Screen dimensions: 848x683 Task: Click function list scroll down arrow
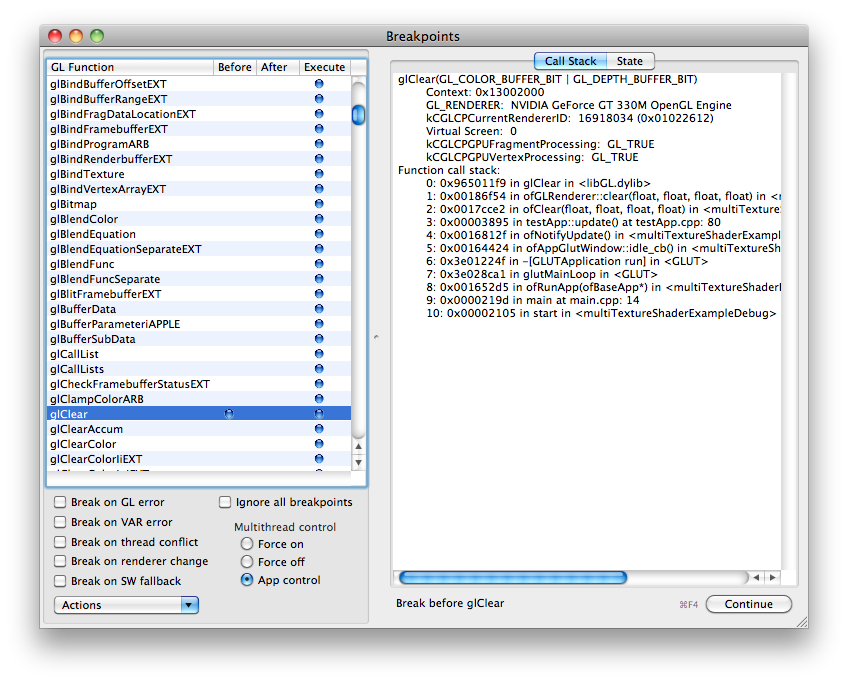[x=359, y=463]
